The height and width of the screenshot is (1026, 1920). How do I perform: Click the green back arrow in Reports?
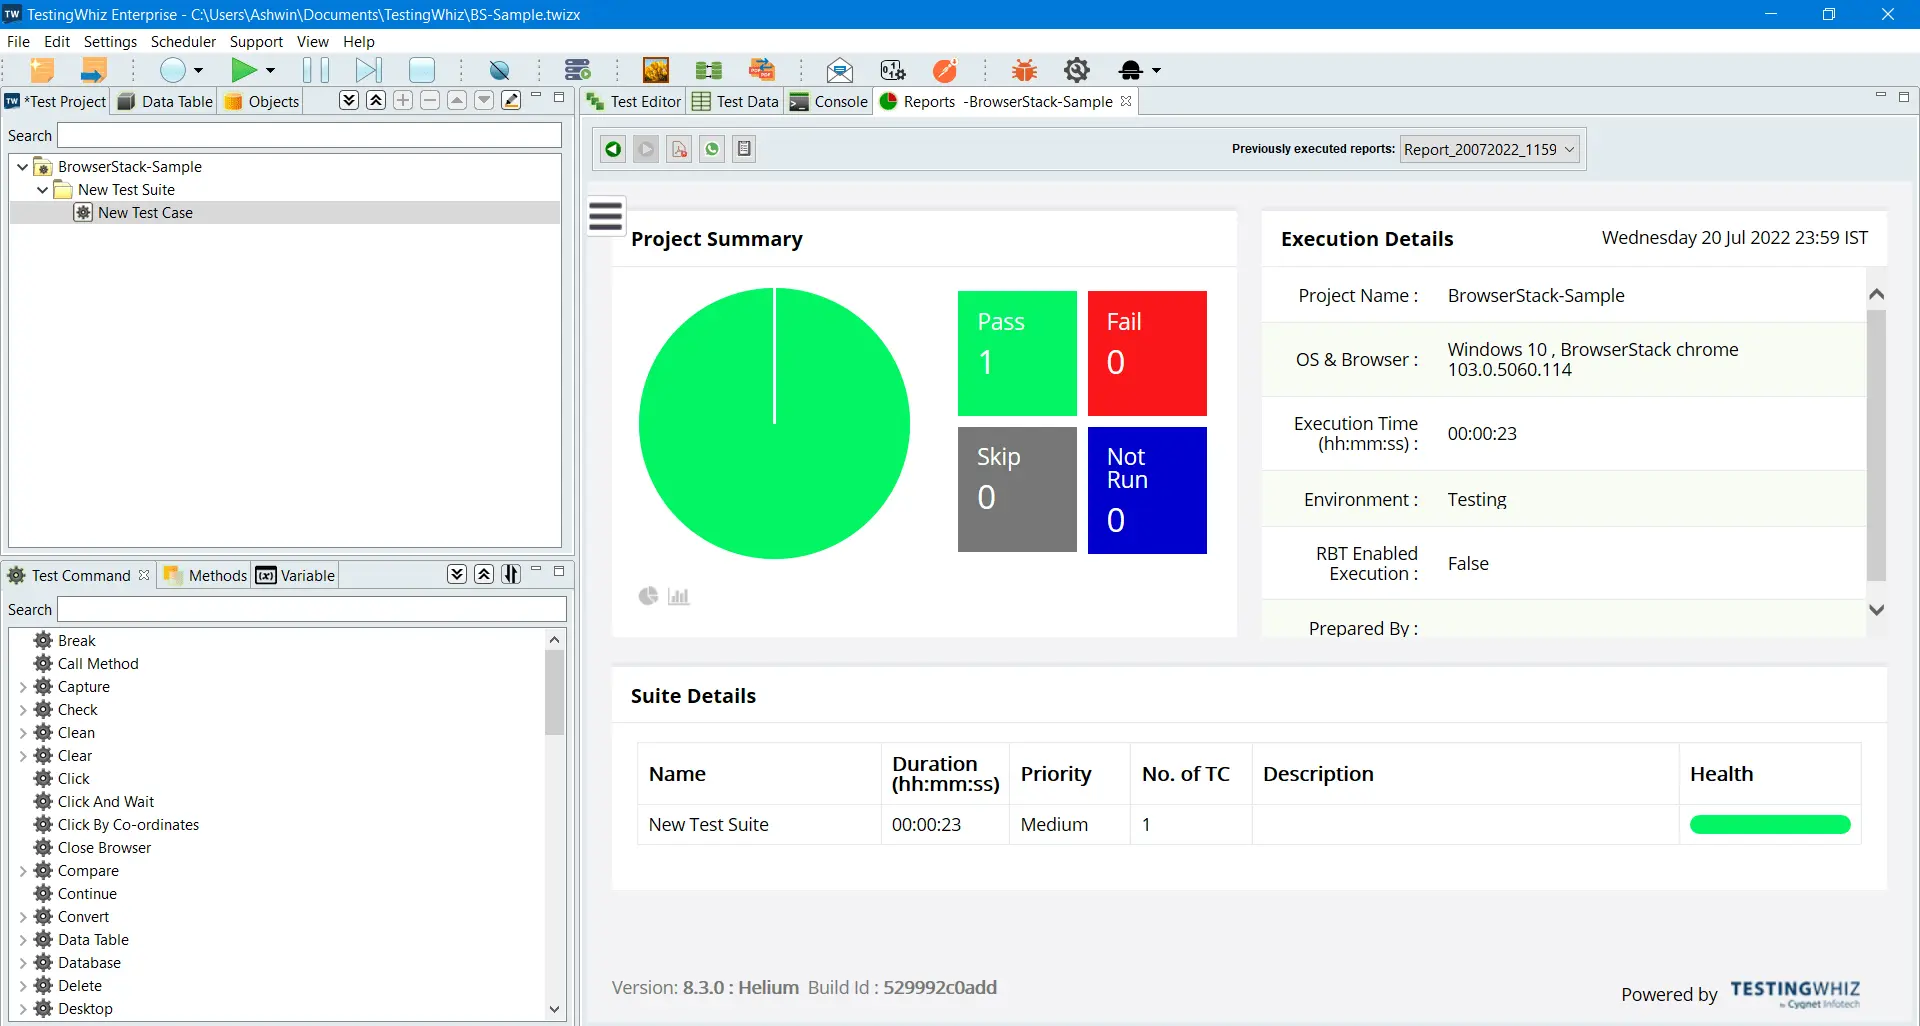click(613, 149)
